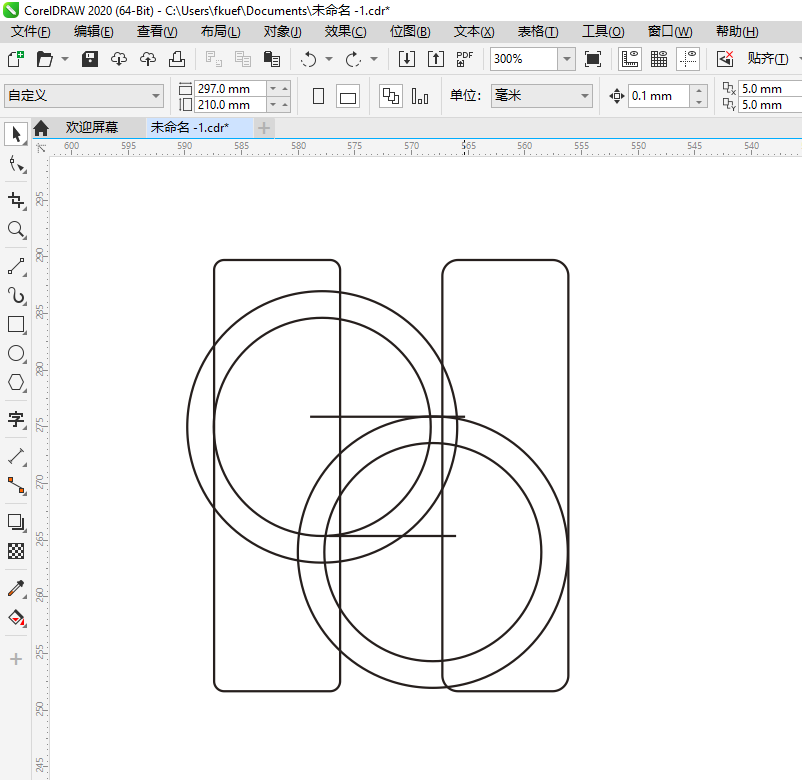
Task: Select the Rectangle tool
Action: (x=16, y=324)
